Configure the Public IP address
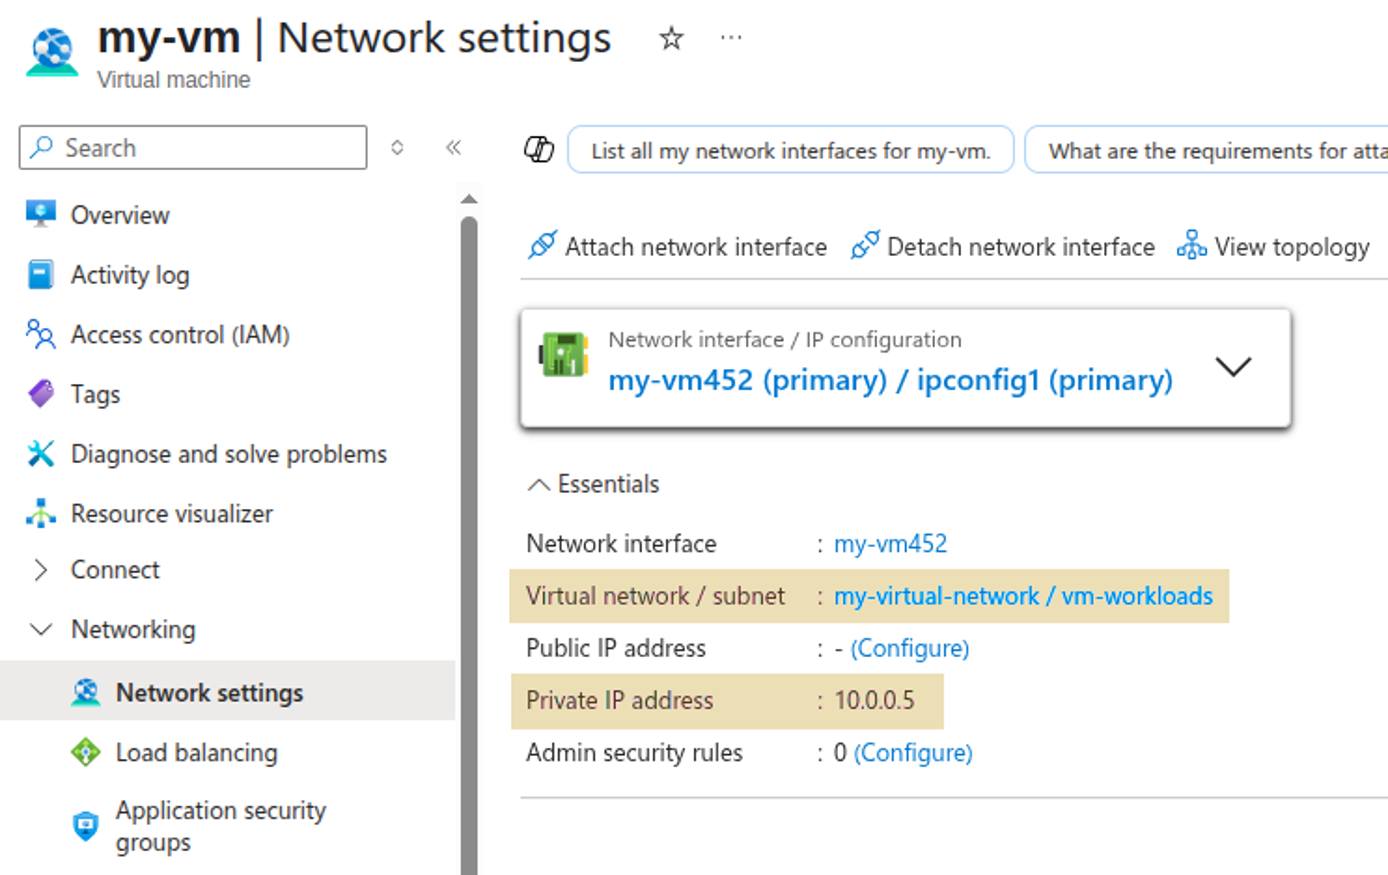This screenshot has width=1388, height=875. 908,648
